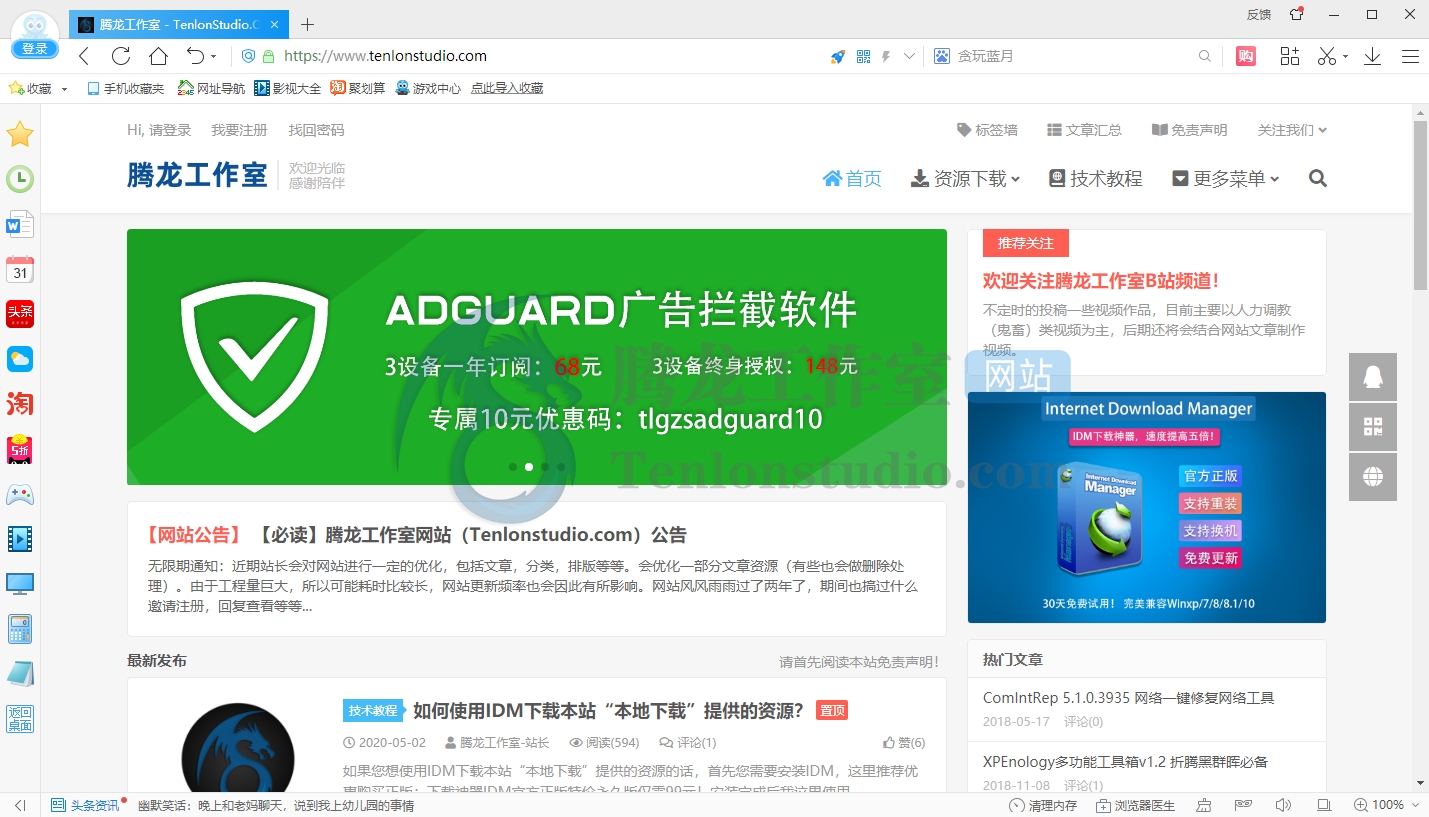Expand the 资源下载 menu
The height and width of the screenshot is (817, 1429).
(966, 179)
